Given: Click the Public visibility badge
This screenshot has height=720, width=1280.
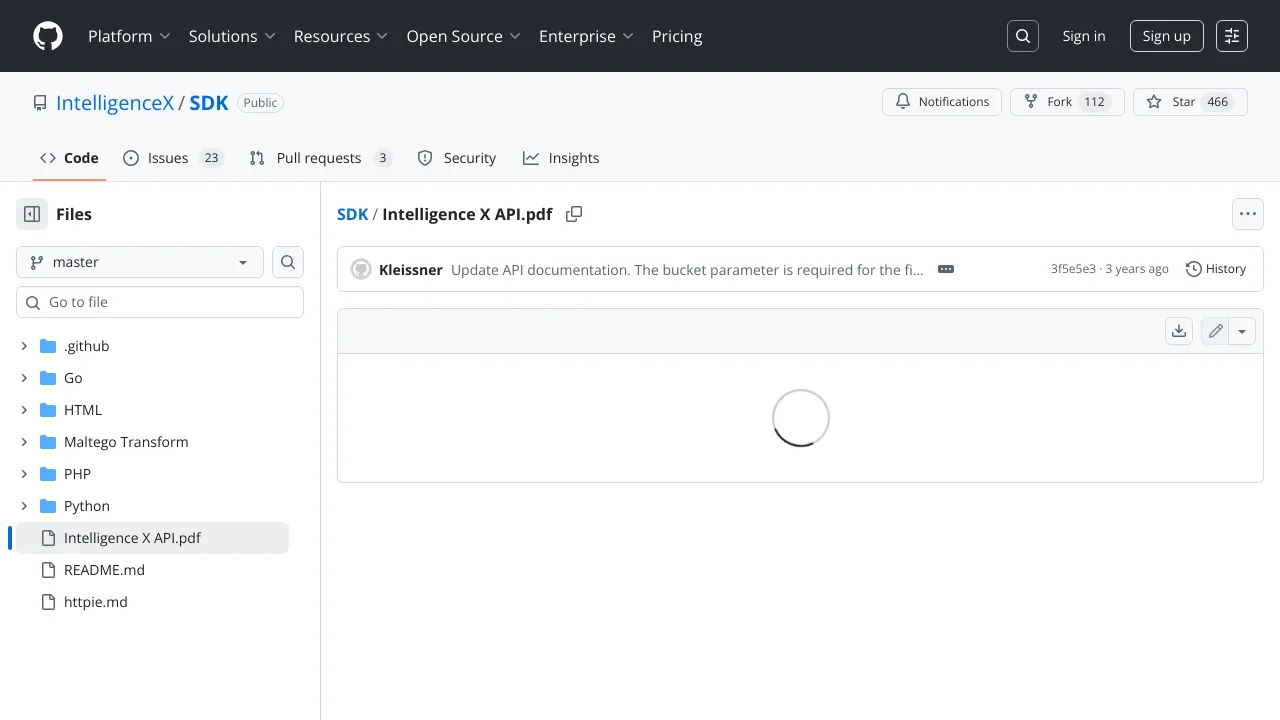Looking at the screenshot, I should [260, 103].
